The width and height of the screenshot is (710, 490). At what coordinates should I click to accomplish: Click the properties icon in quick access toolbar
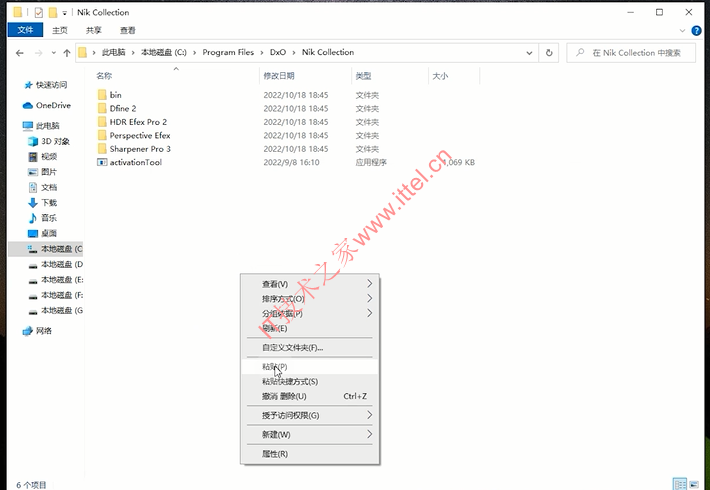38,12
